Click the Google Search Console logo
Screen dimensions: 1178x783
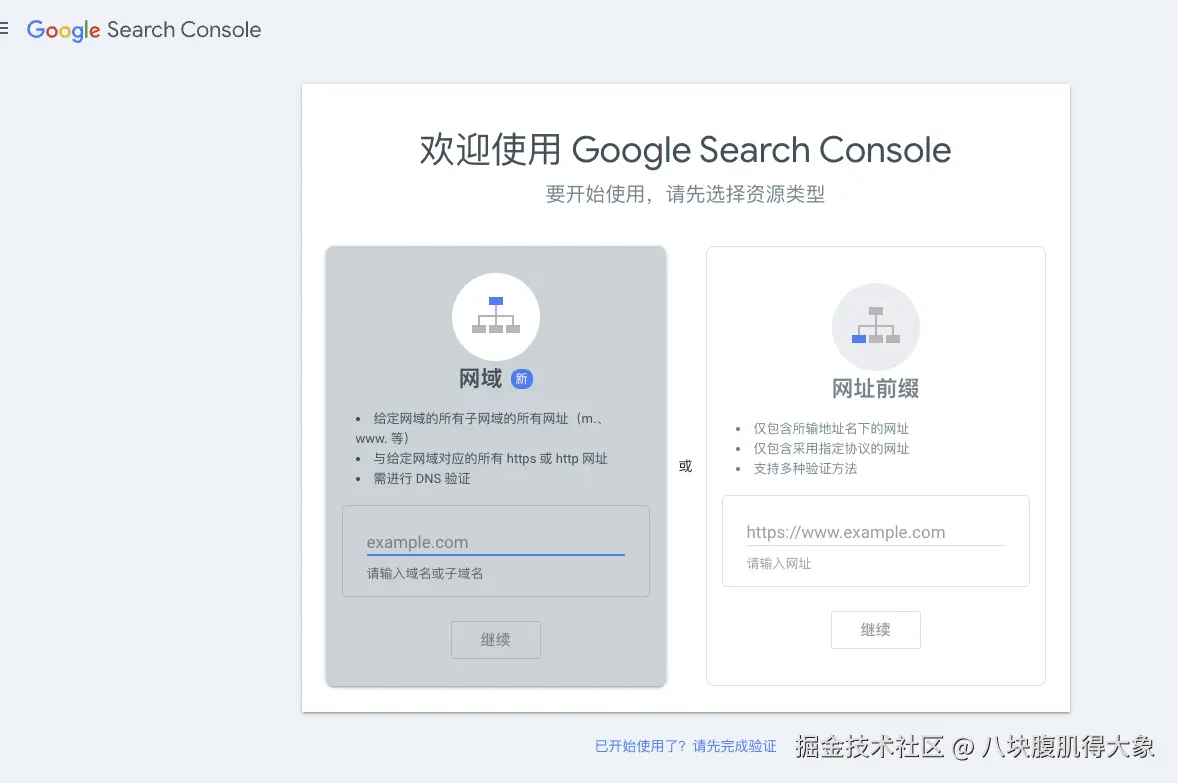coord(144,30)
